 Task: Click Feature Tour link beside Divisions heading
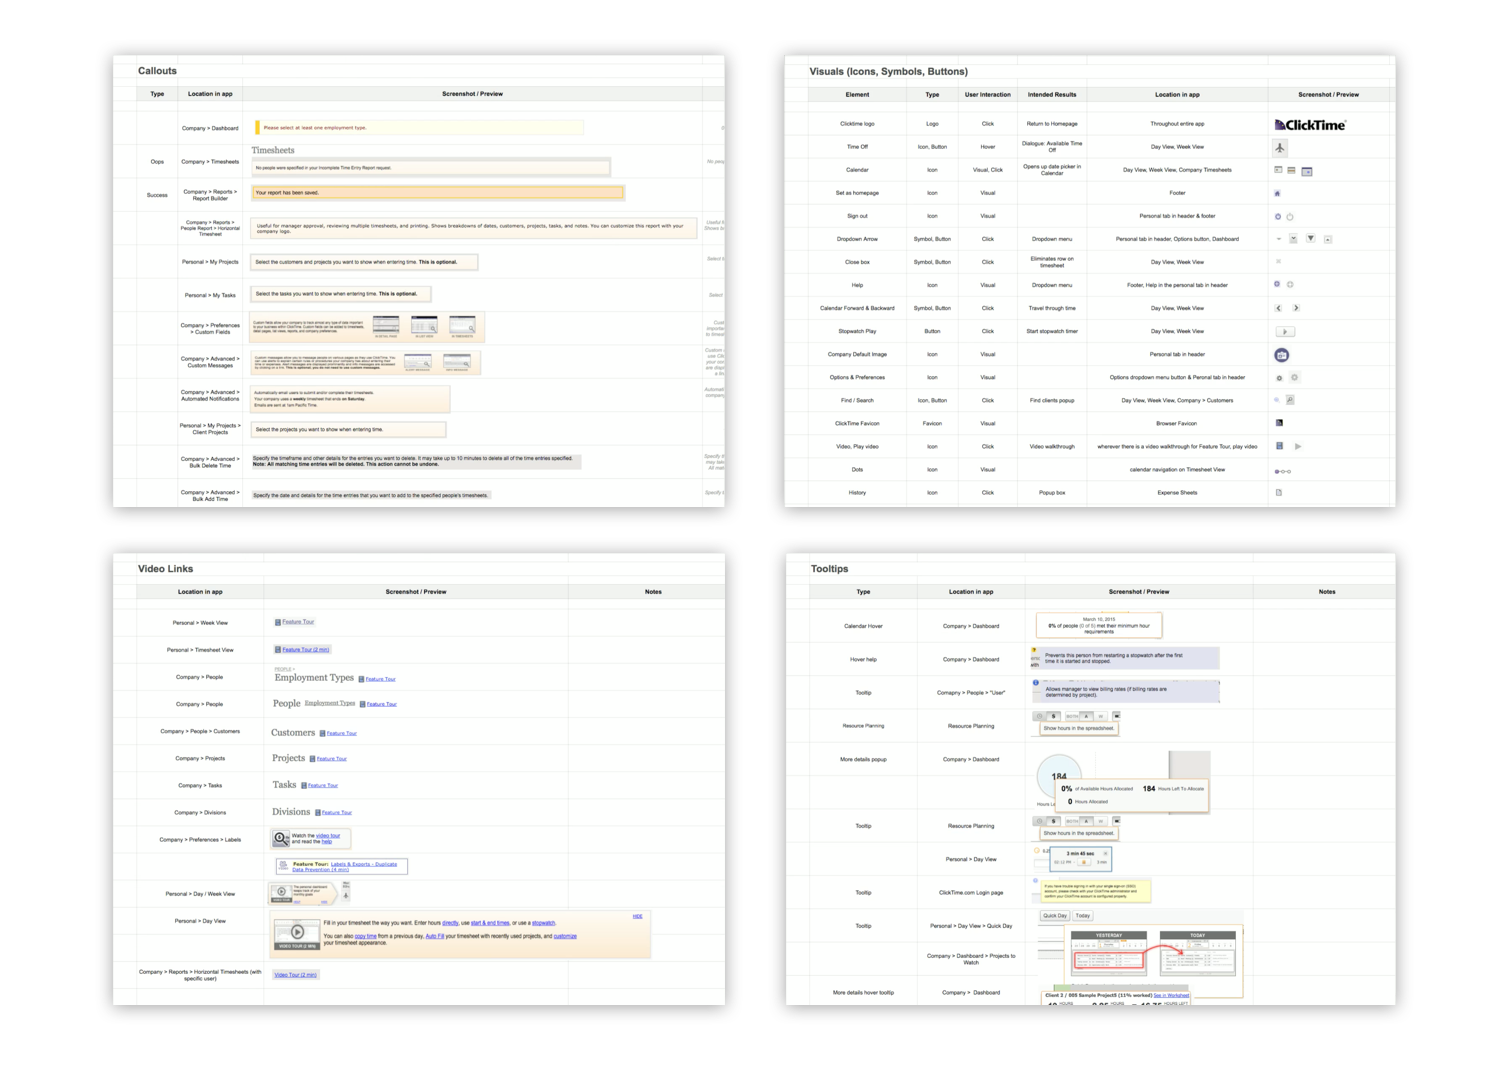pos(337,813)
